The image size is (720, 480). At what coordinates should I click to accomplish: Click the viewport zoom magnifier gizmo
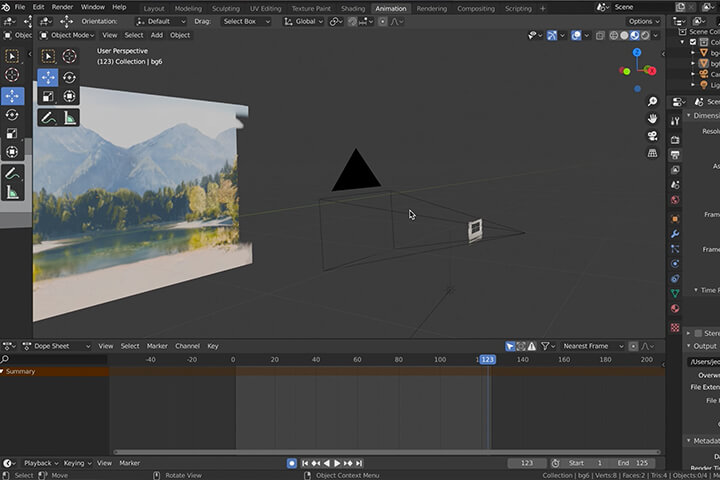tap(652, 102)
